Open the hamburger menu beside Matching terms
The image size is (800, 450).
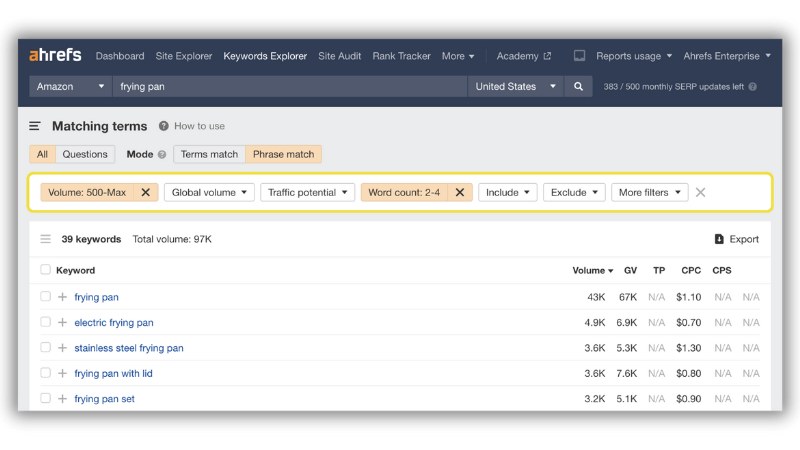[35, 126]
